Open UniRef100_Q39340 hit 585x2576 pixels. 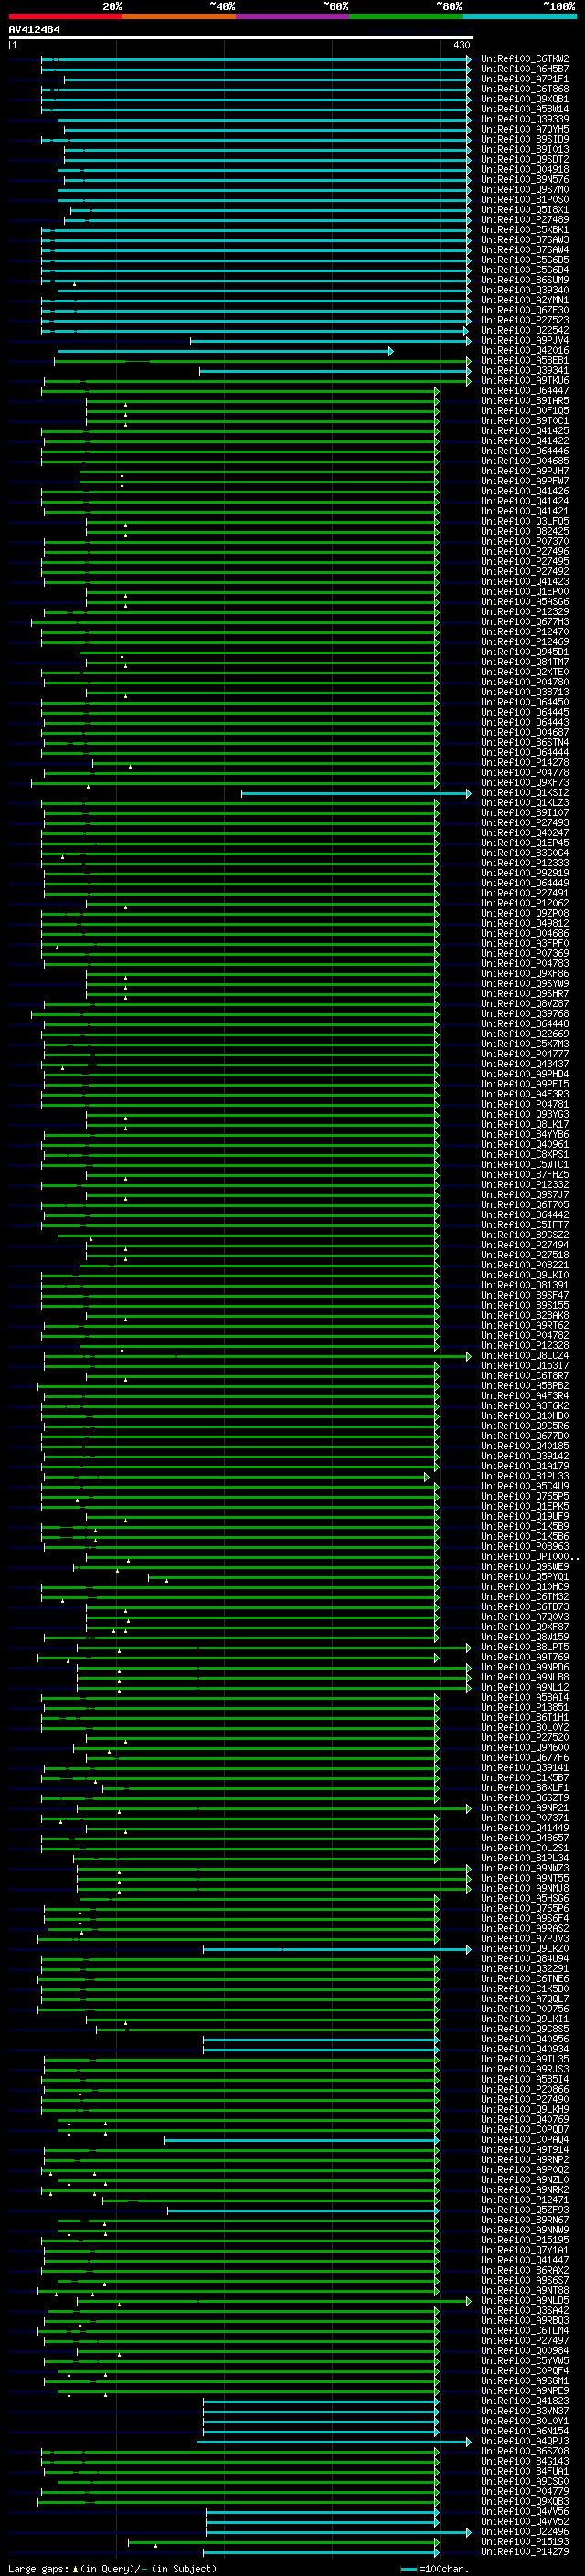pos(525,290)
